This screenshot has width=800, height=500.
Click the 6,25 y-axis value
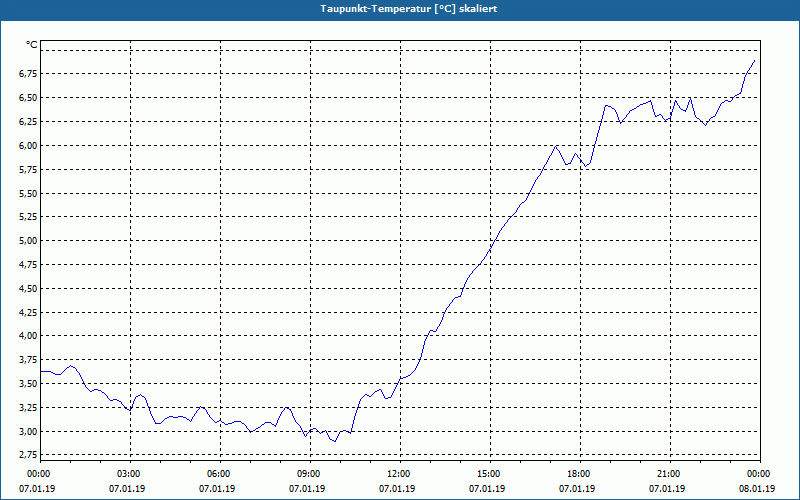click(x=28, y=122)
